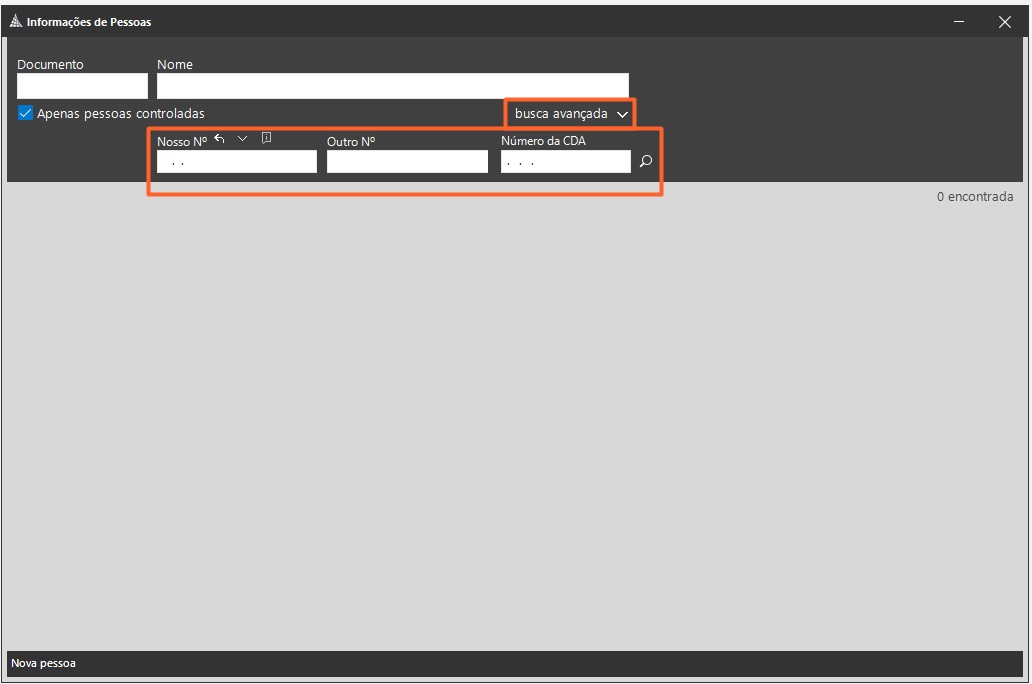Viewport: 1032px width, 684px height.
Task: Focus the Documento input field
Action: point(82,86)
